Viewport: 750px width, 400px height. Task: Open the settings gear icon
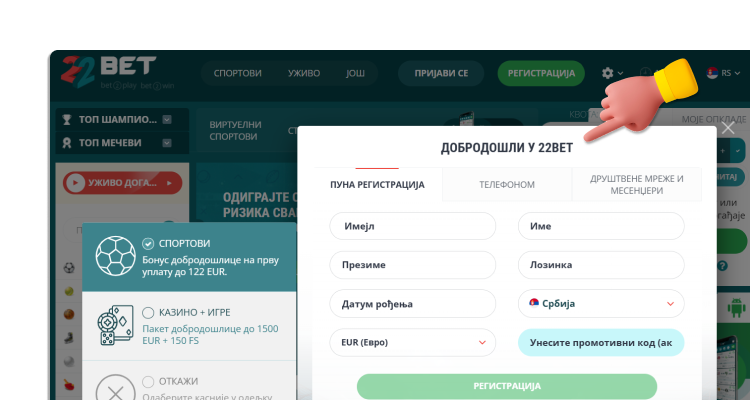pyautogui.click(x=607, y=73)
